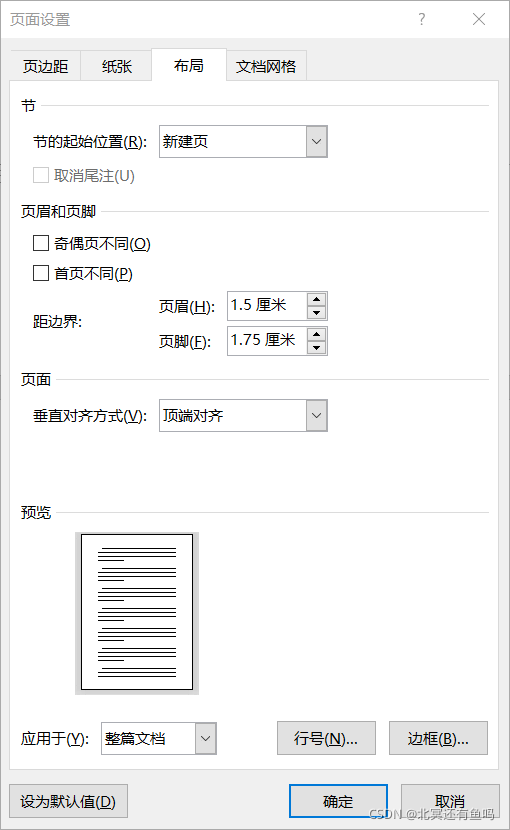Click the page preview thumbnail

[x=137, y=612]
